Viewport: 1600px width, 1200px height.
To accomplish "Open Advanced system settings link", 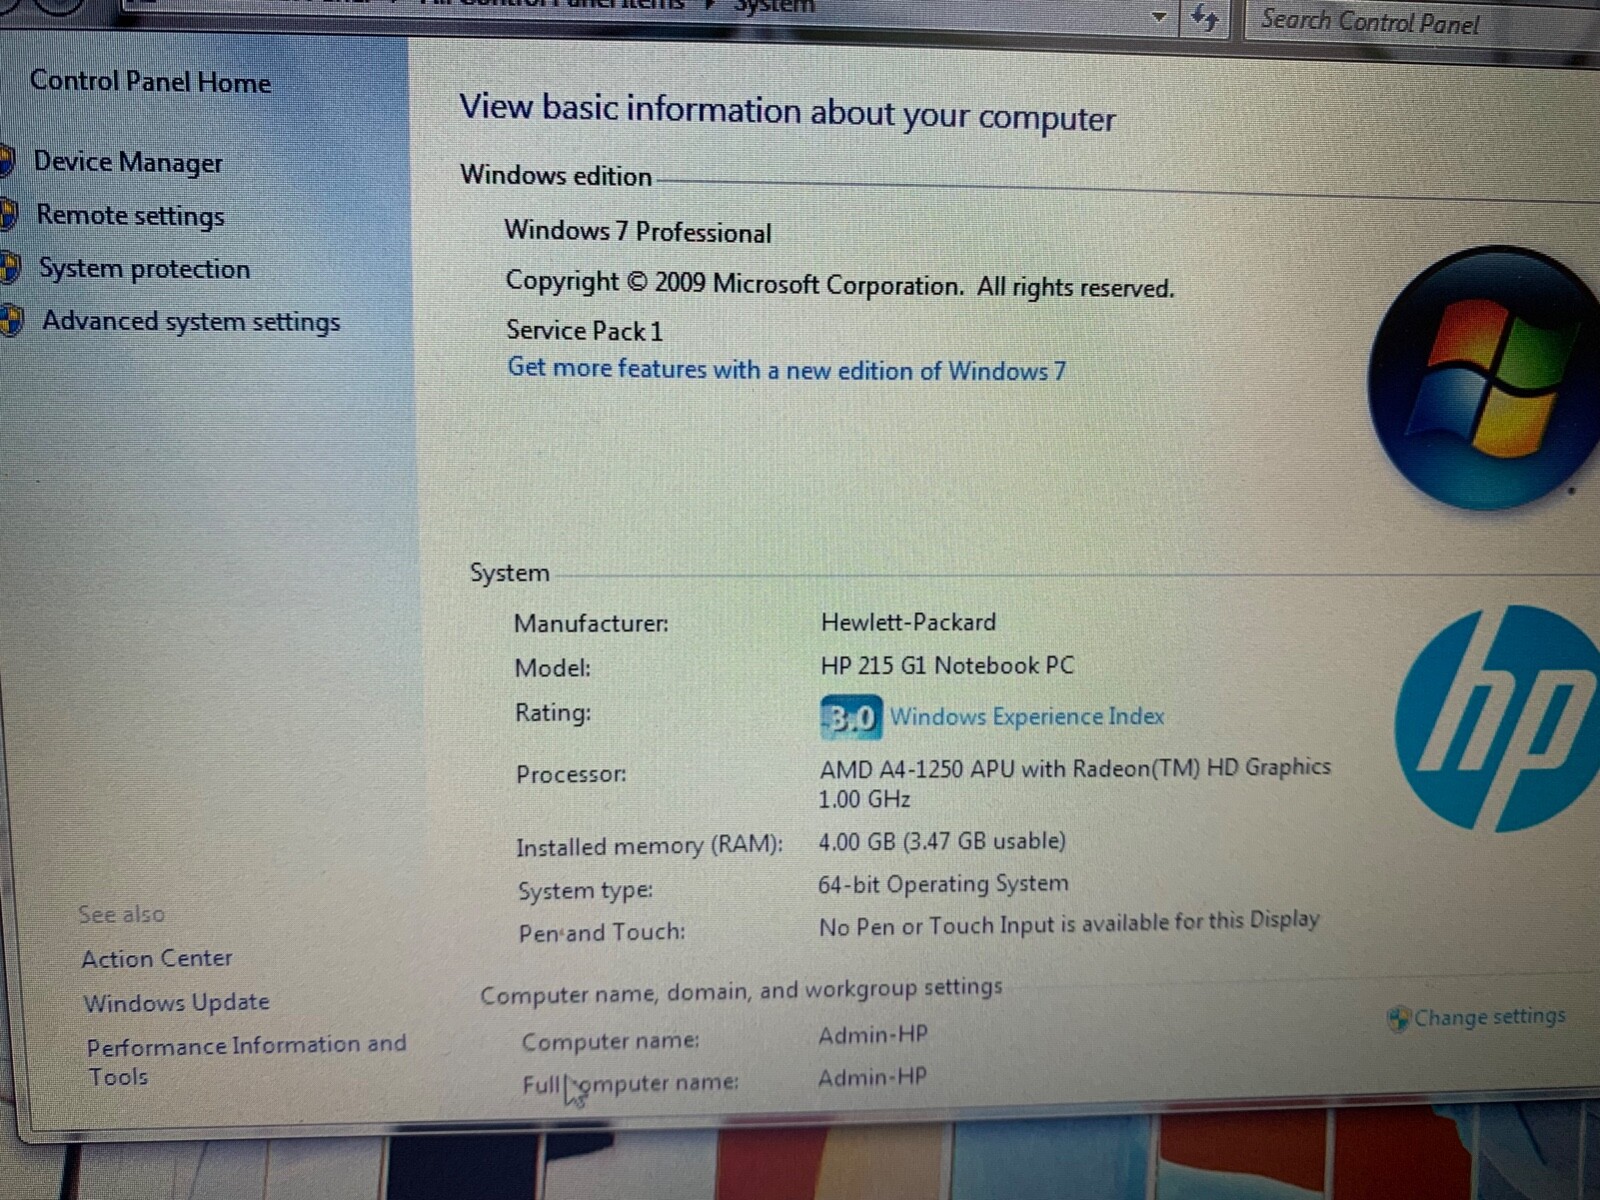I will pyautogui.click(x=191, y=322).
